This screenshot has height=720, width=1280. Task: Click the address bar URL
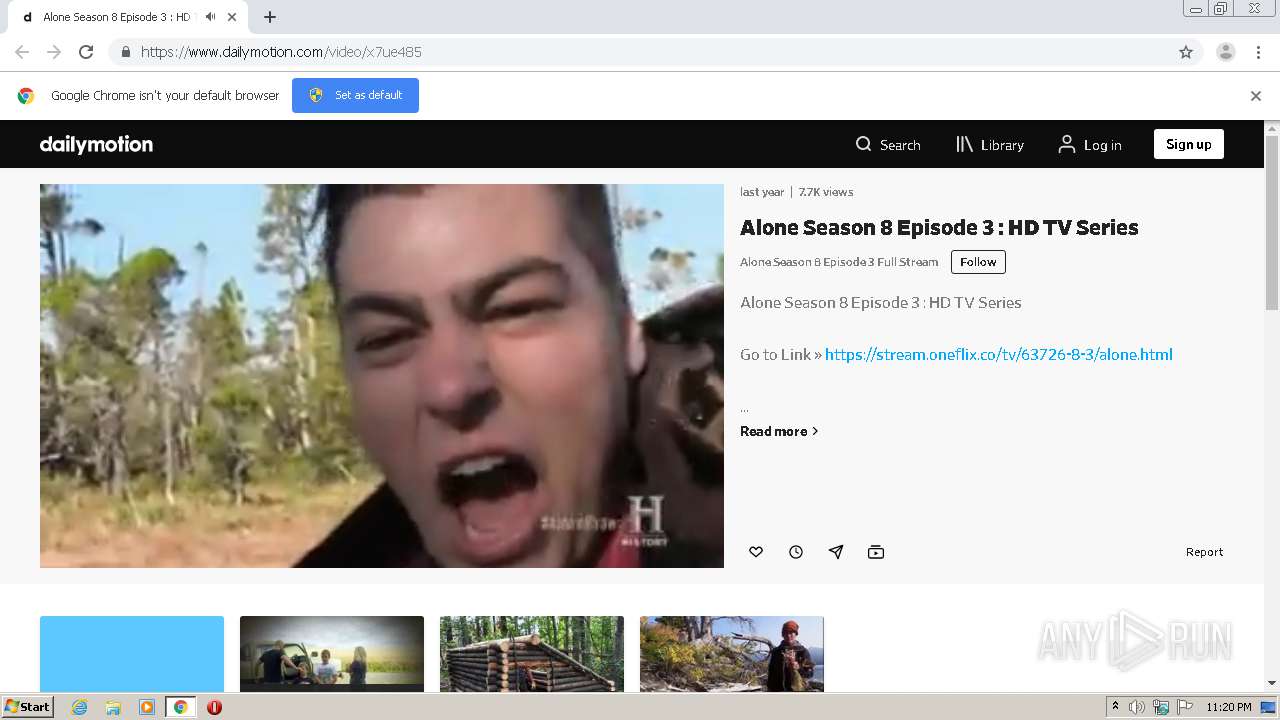click(281, 52)
